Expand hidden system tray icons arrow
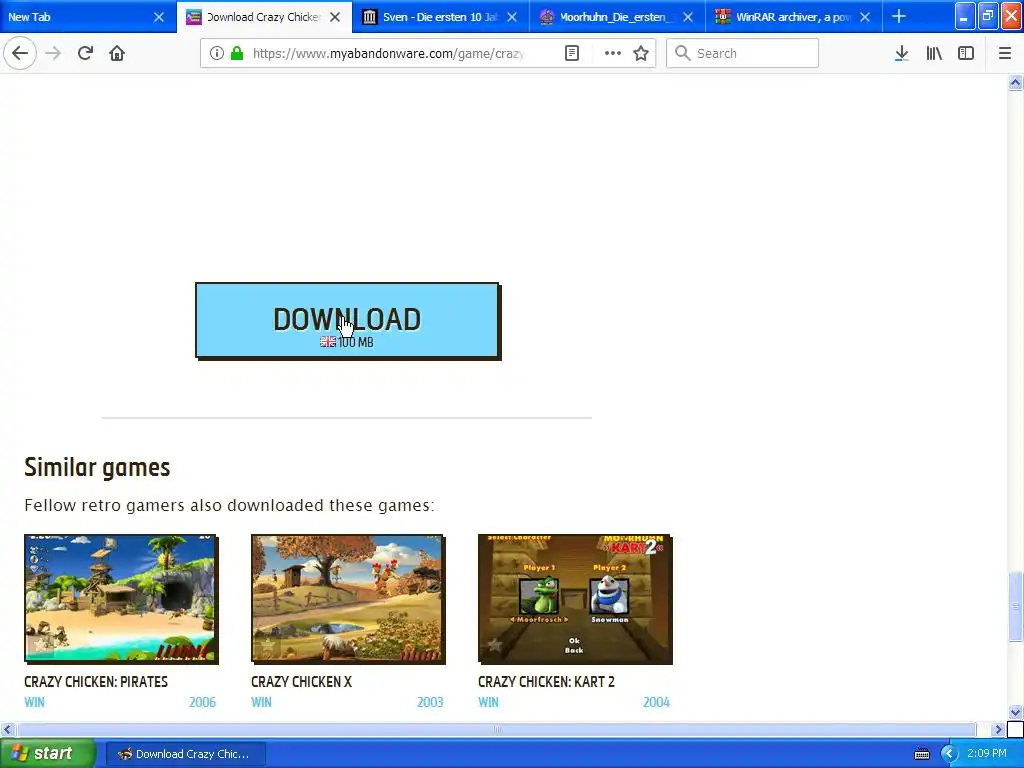Screen dimensions: 1024x768 [x=949, y=754]
